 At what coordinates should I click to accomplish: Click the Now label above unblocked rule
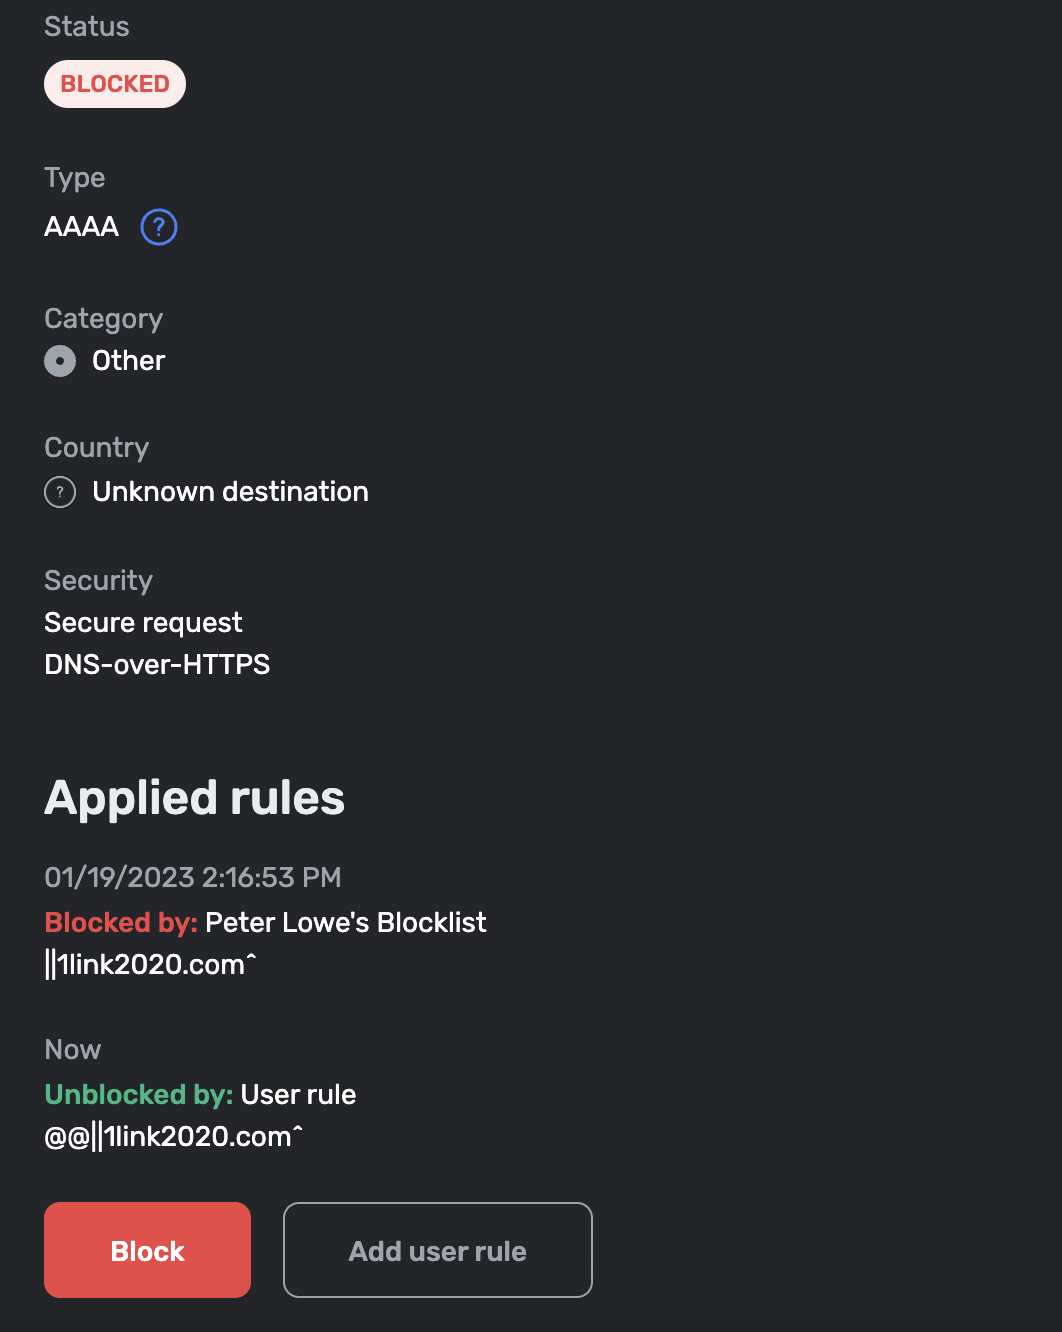pyautogui.click(x=73, y=1049)
